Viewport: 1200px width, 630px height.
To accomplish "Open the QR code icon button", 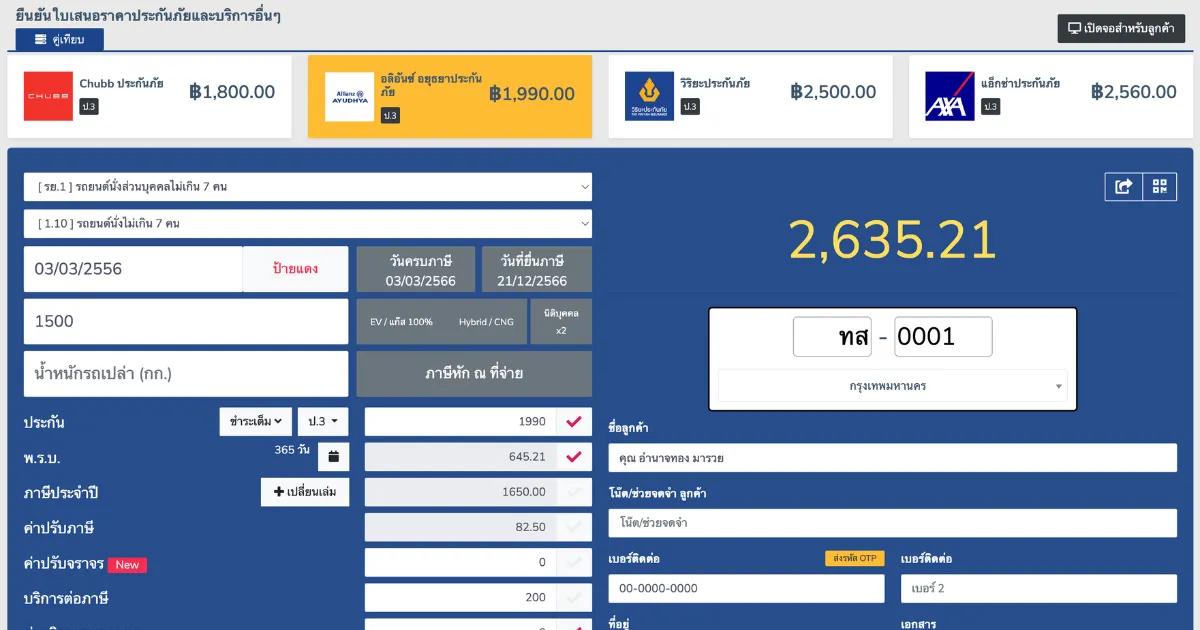I will 1159,186.
